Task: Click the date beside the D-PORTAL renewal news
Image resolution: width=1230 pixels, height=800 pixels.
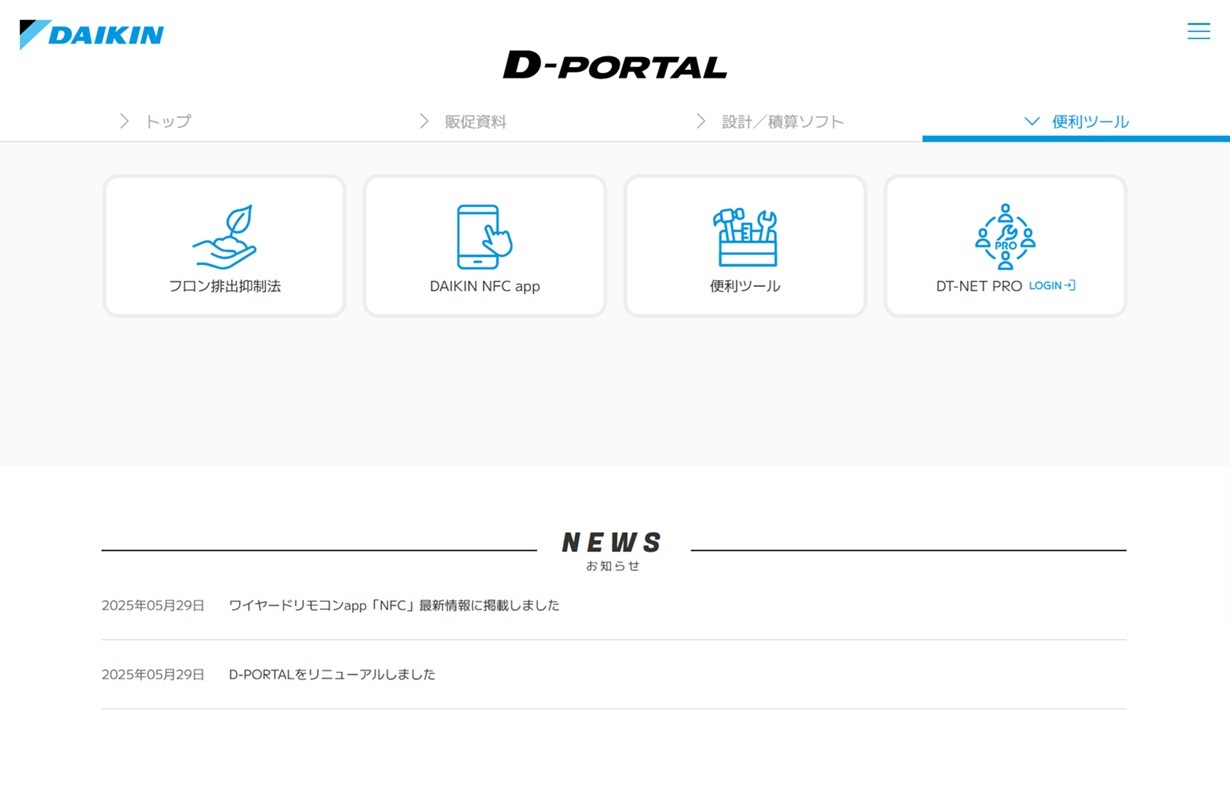Action: tap(153, 674)
